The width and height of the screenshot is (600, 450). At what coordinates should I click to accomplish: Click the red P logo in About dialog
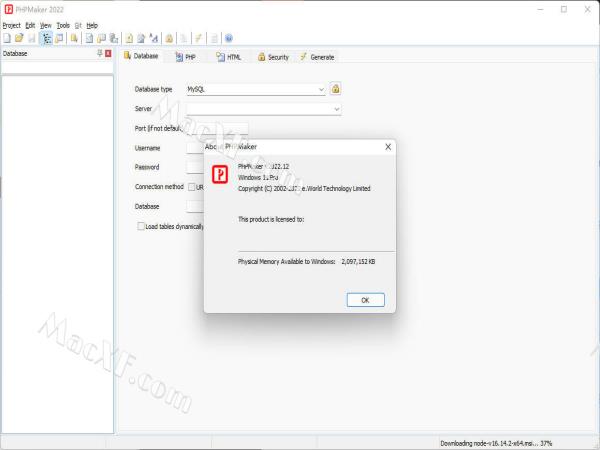(220, 174)
